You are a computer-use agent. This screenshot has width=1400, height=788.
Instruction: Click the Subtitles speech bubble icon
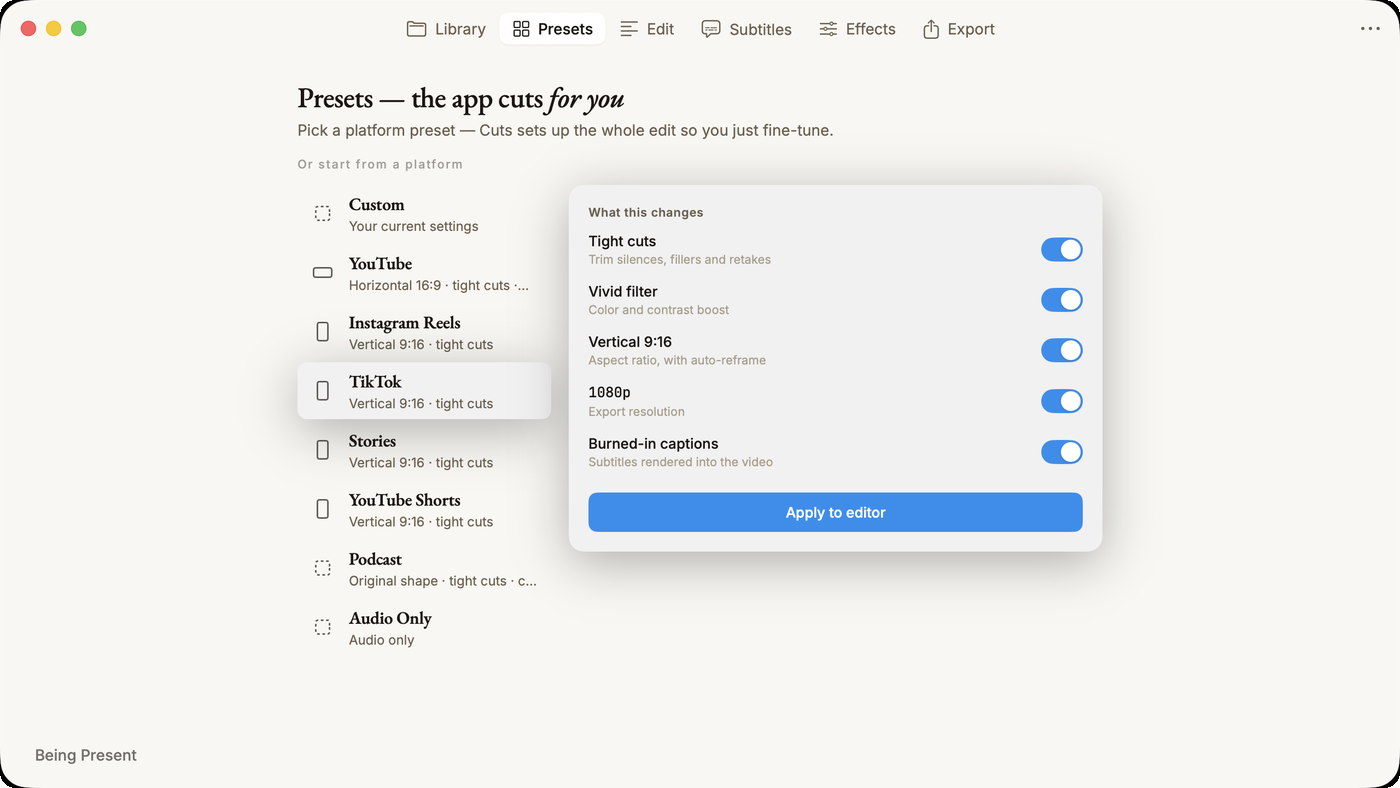711,29
